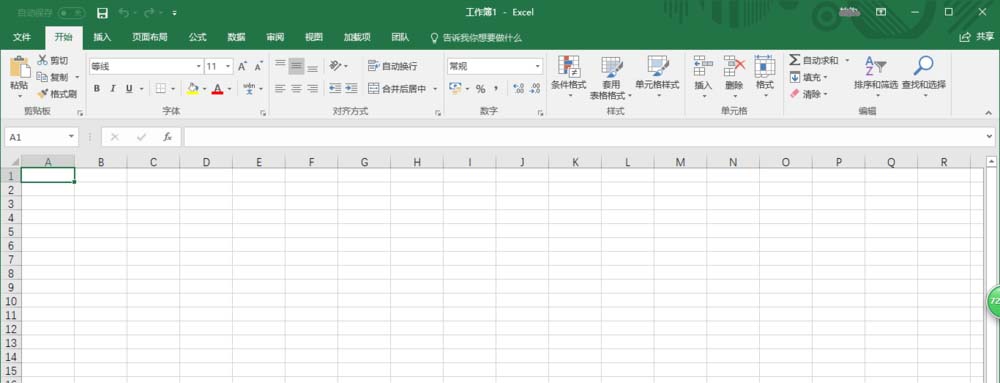Switch to the 插入 tab

(x=102, y=38)
